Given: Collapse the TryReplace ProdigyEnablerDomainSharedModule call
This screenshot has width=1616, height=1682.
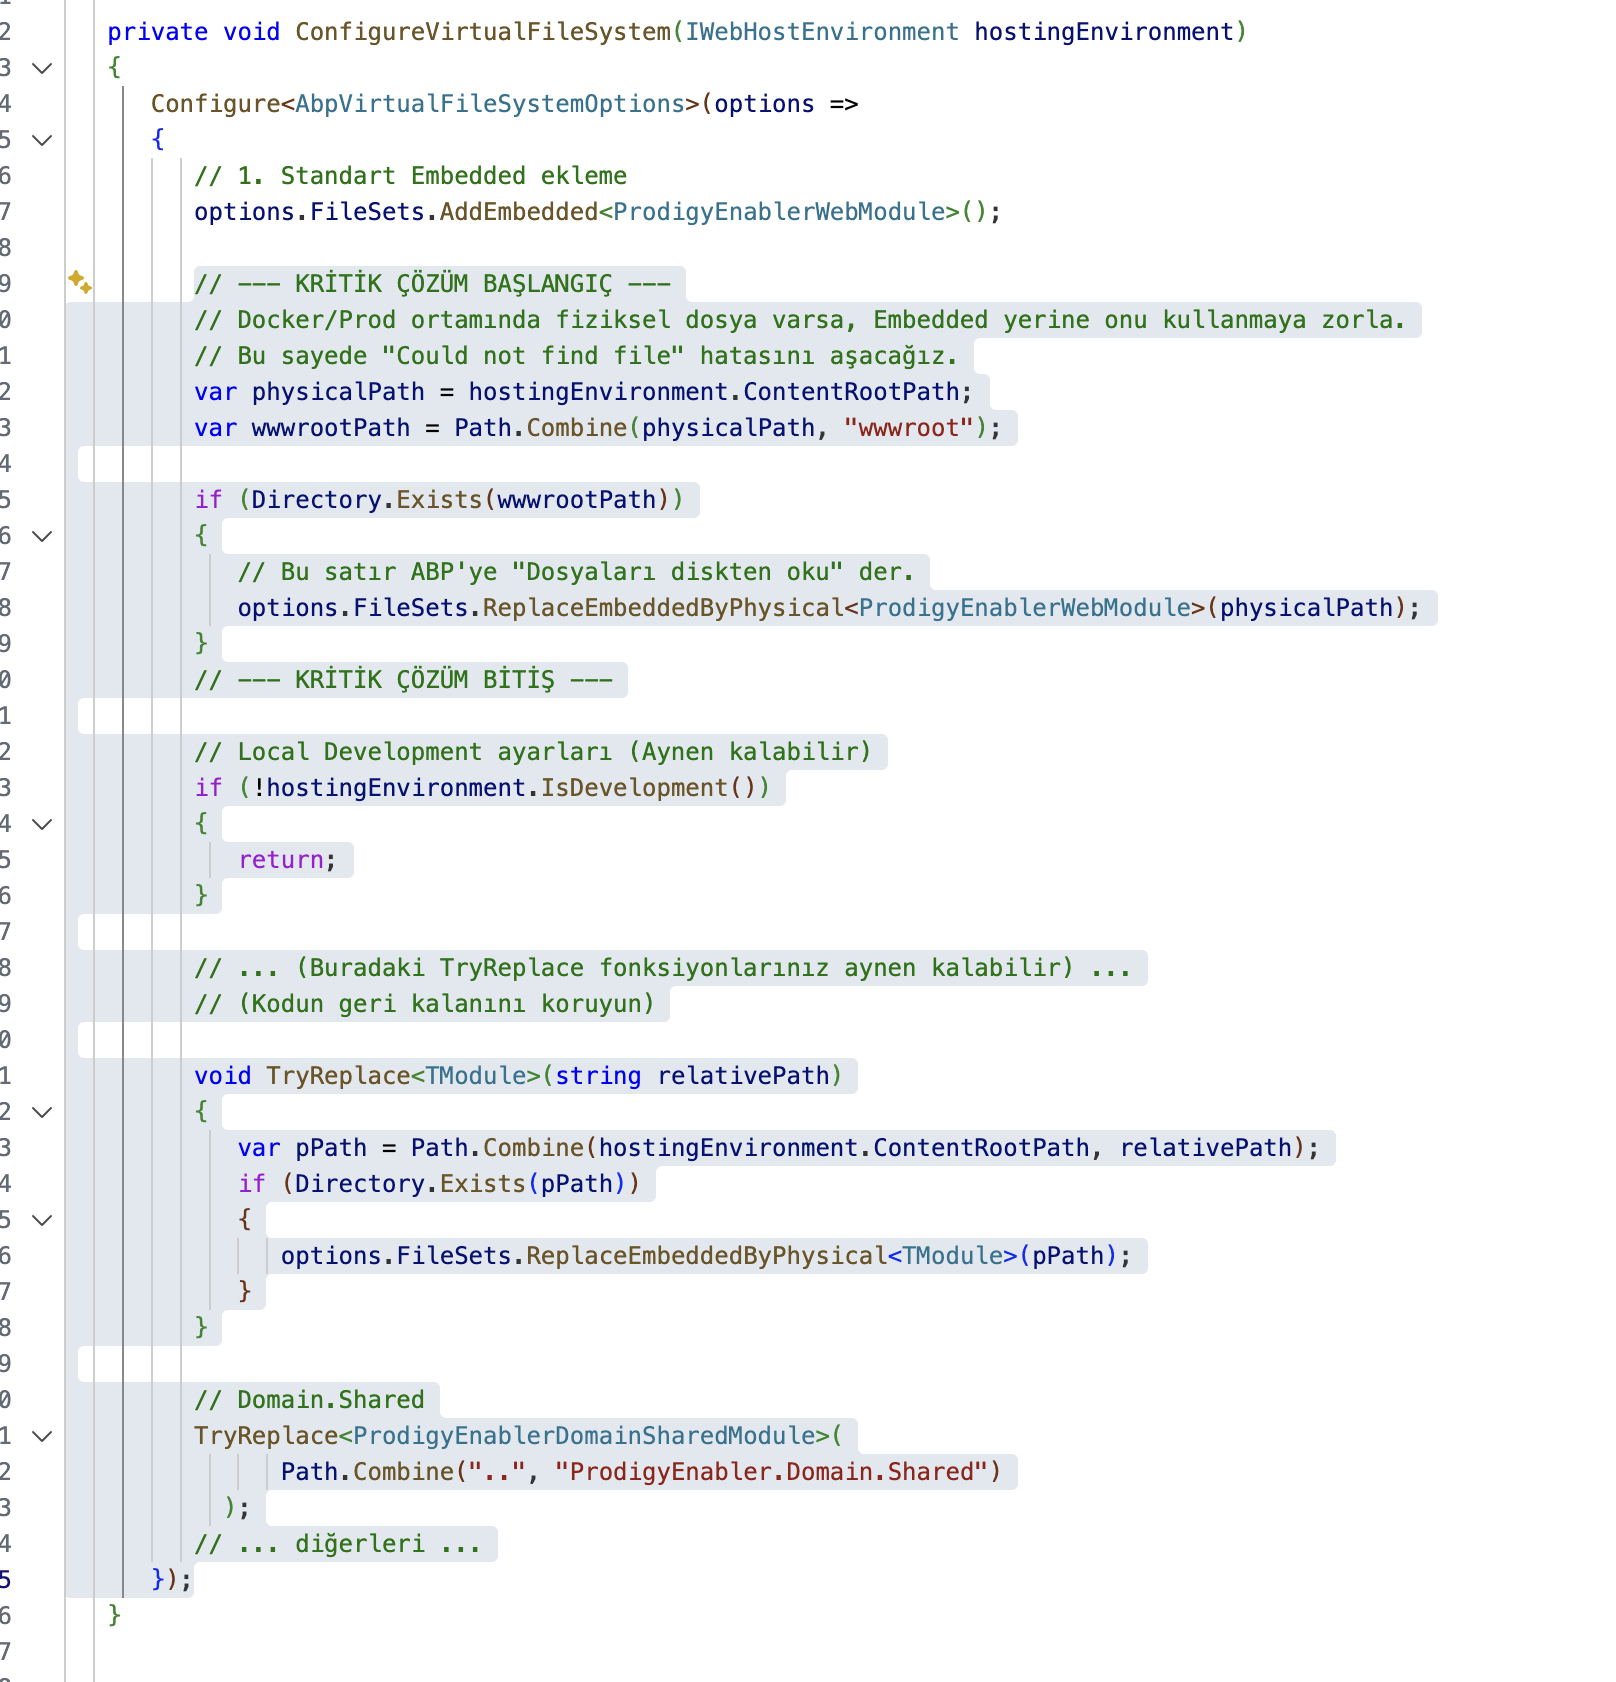Looking at the screenshot, I should 42,1436.
